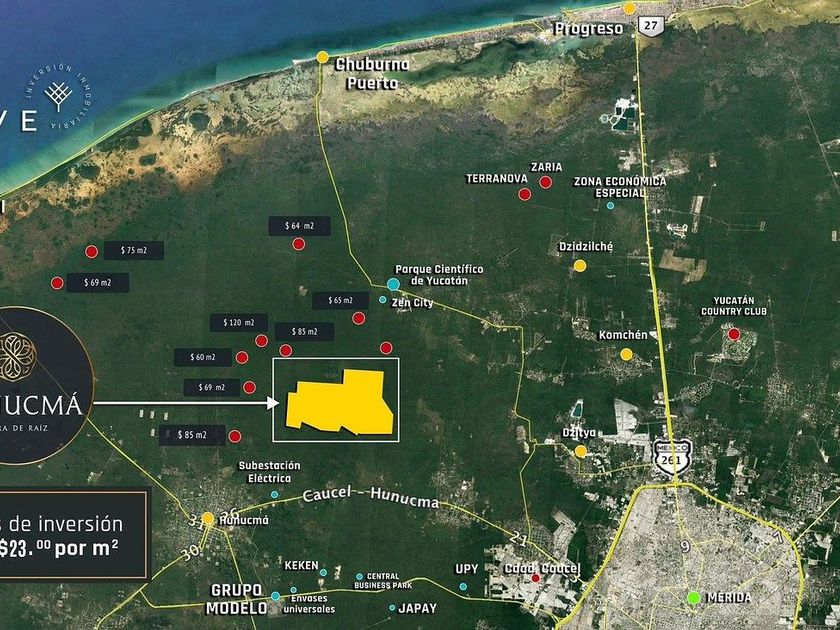
Task: Select the KEKEN label
Action: (301, 565)
